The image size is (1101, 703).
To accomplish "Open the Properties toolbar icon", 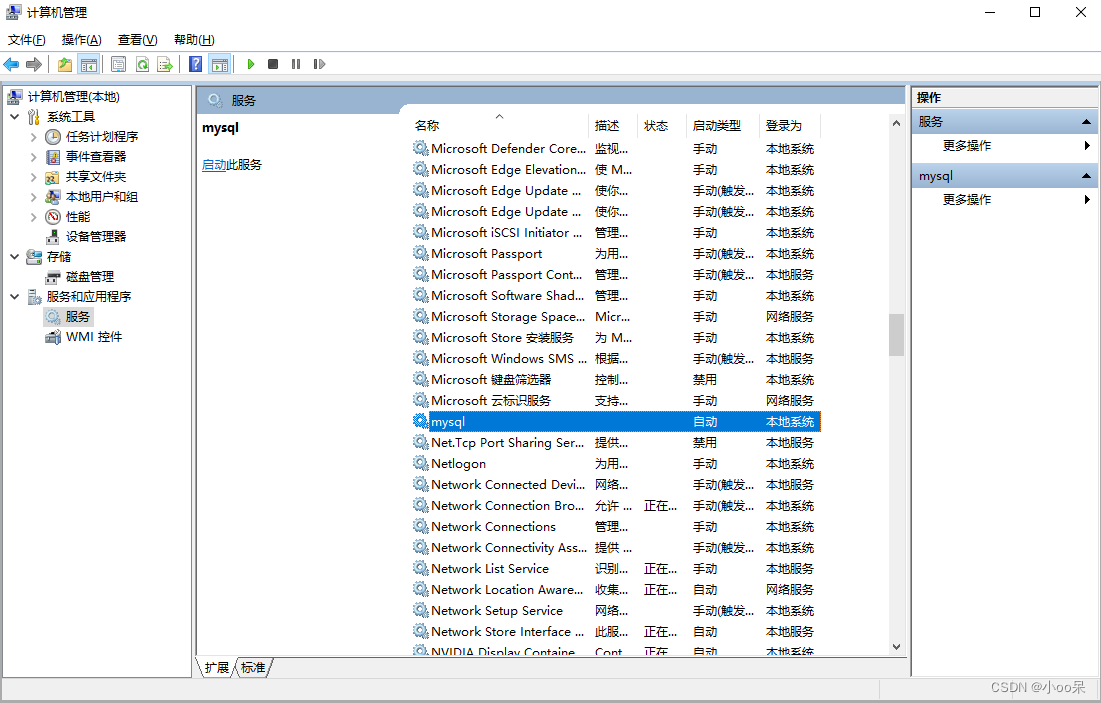I will click(x=119, y=65).
